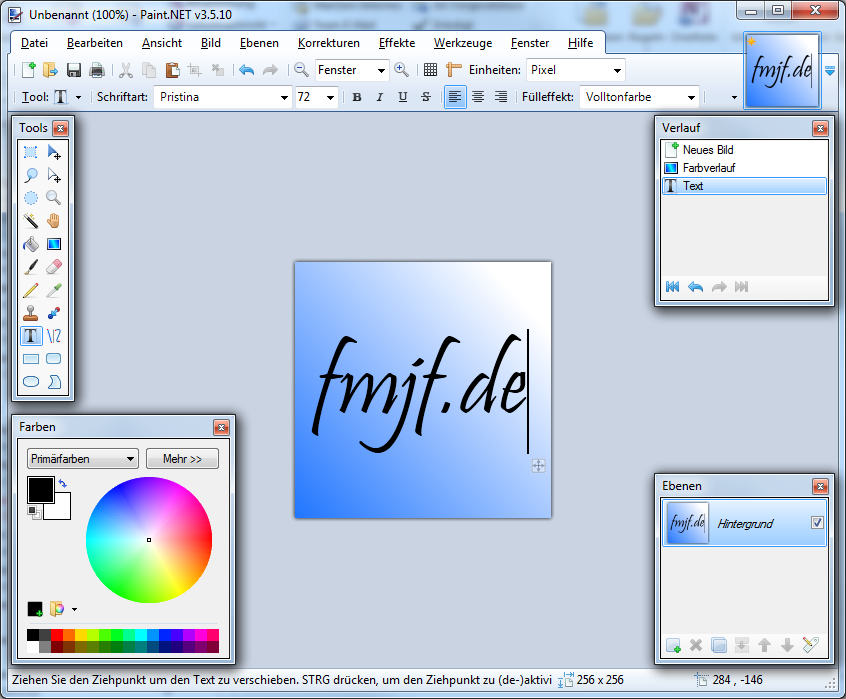Click the swap colors arrow icon
The image size is (846, 699).
coord(63,483)
